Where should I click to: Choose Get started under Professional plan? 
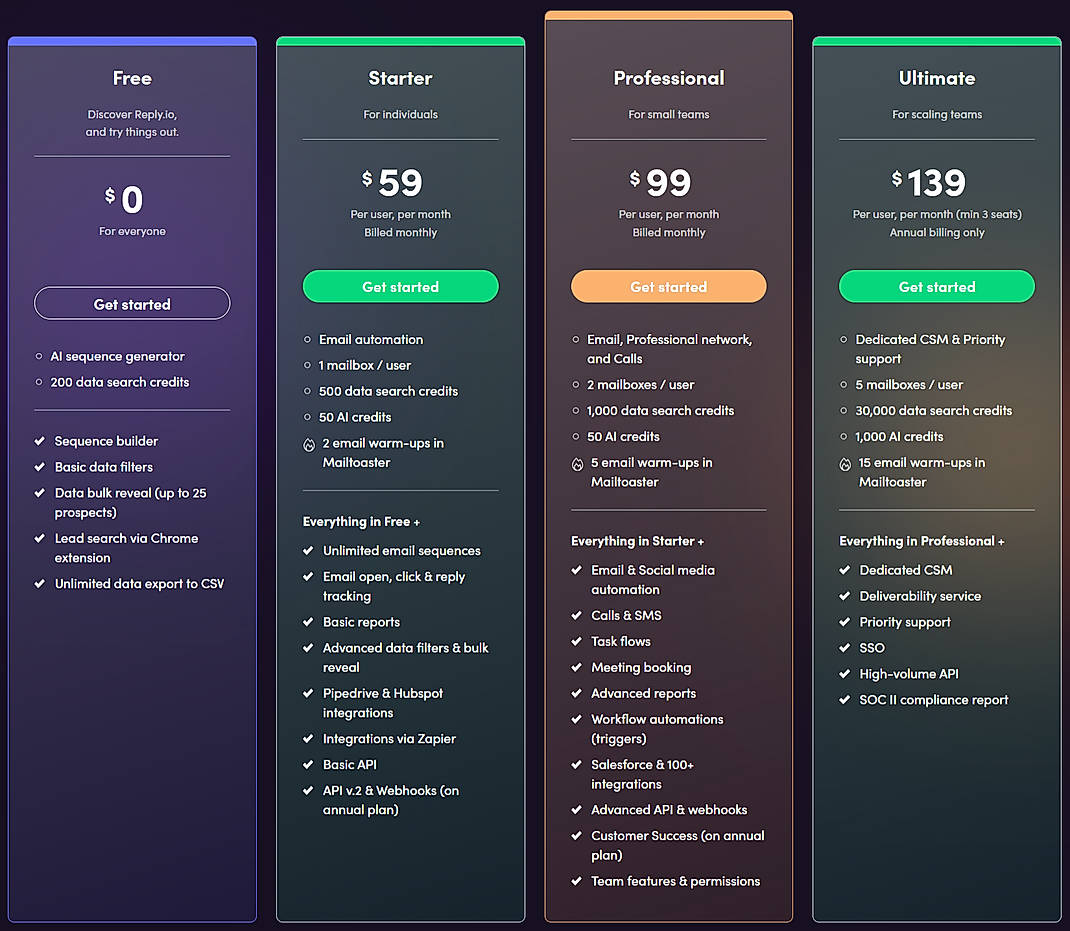coord(668,287)
